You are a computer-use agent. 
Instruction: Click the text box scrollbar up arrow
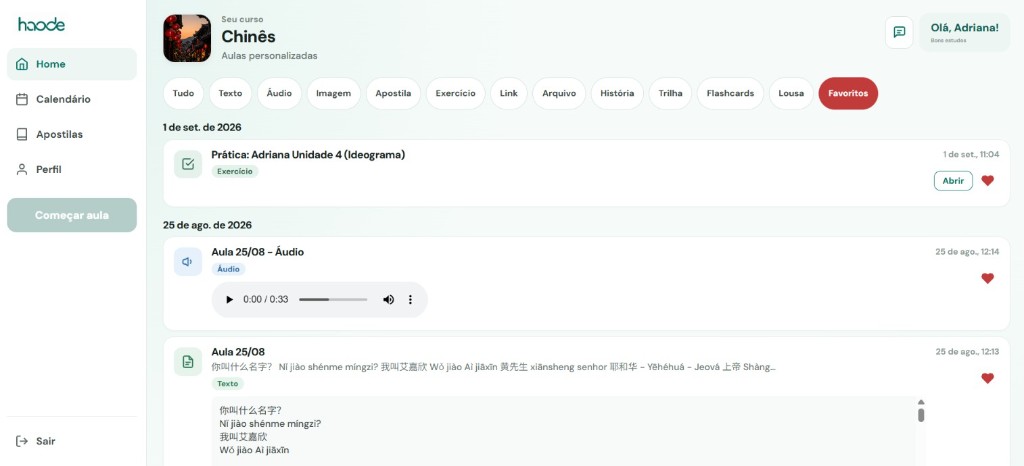[x=921, y=402]
